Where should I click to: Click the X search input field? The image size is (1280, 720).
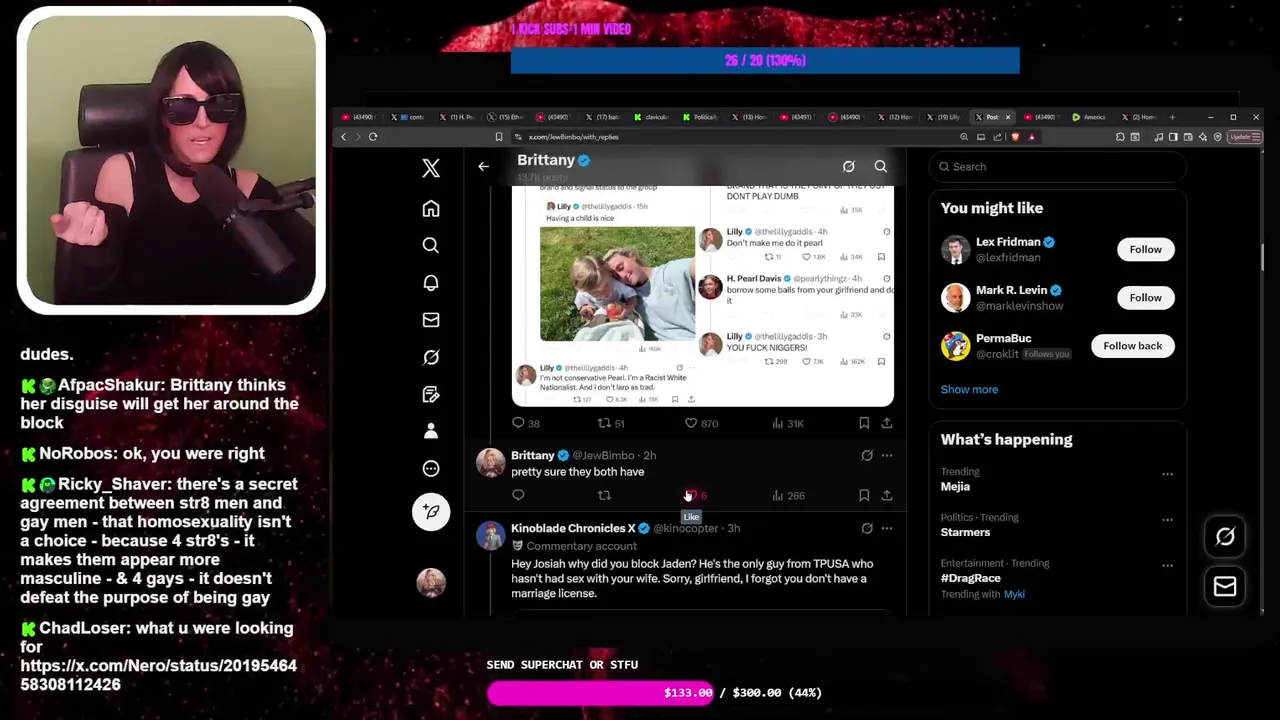click(1057, 167)
